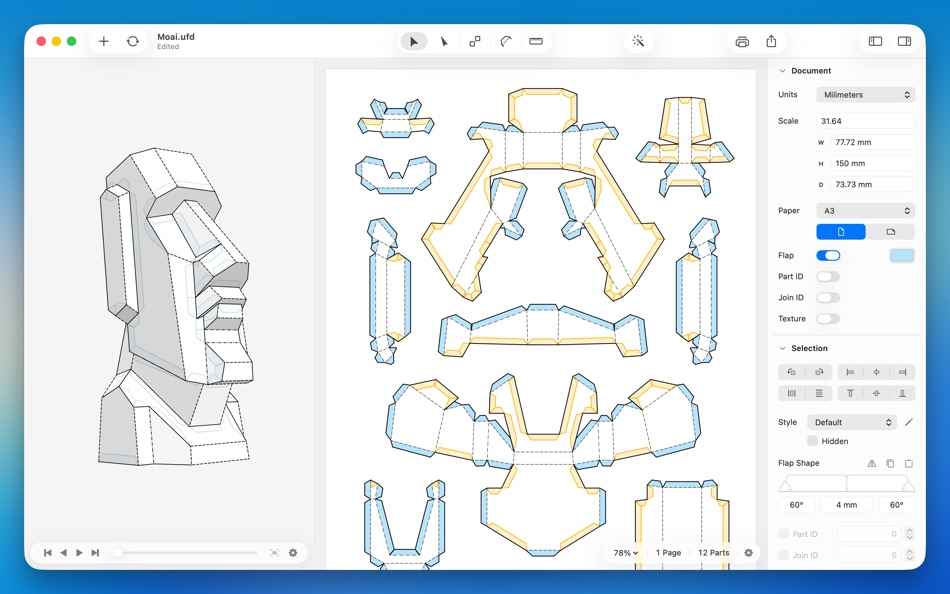The width and height of the screenshot is (950, 594).
Task: Rotate selection counterclockwise
Action: pyautogui.click(x=791, y=372)
